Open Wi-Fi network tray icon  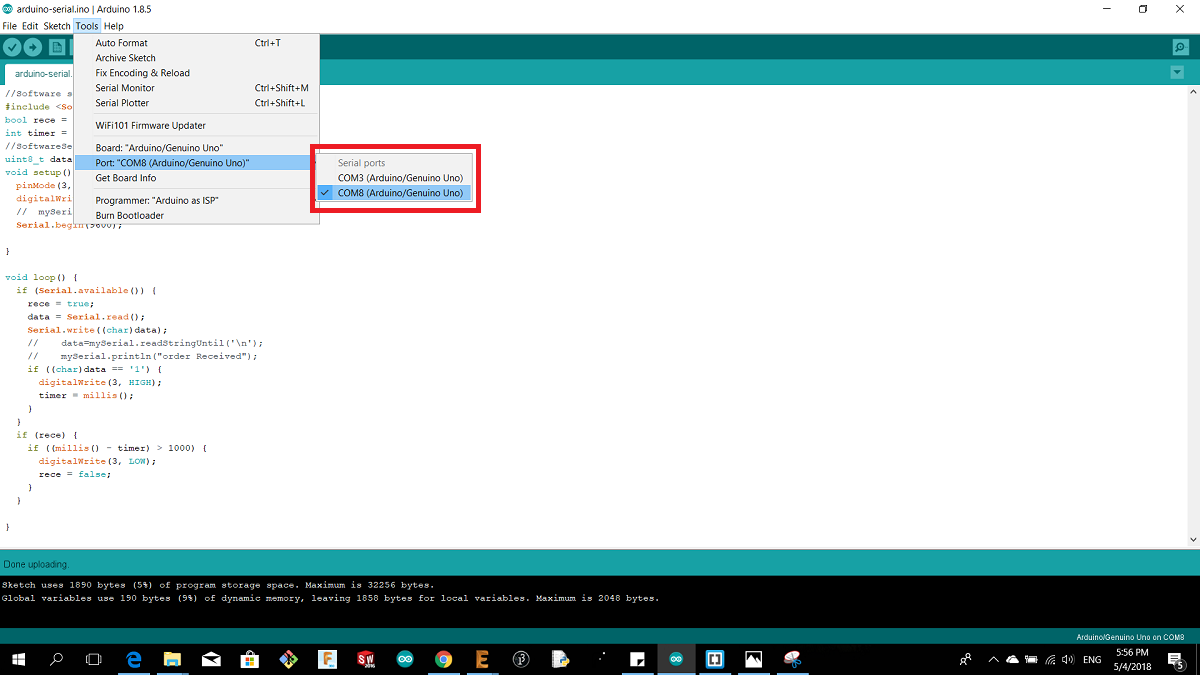(x=1049, y=660)
